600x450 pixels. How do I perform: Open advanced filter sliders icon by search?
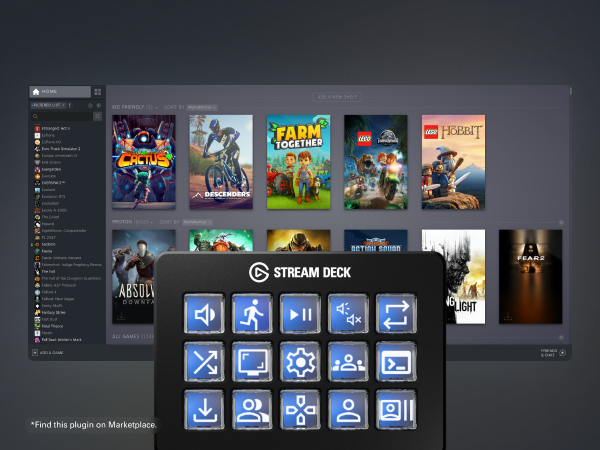coord(98,116)
